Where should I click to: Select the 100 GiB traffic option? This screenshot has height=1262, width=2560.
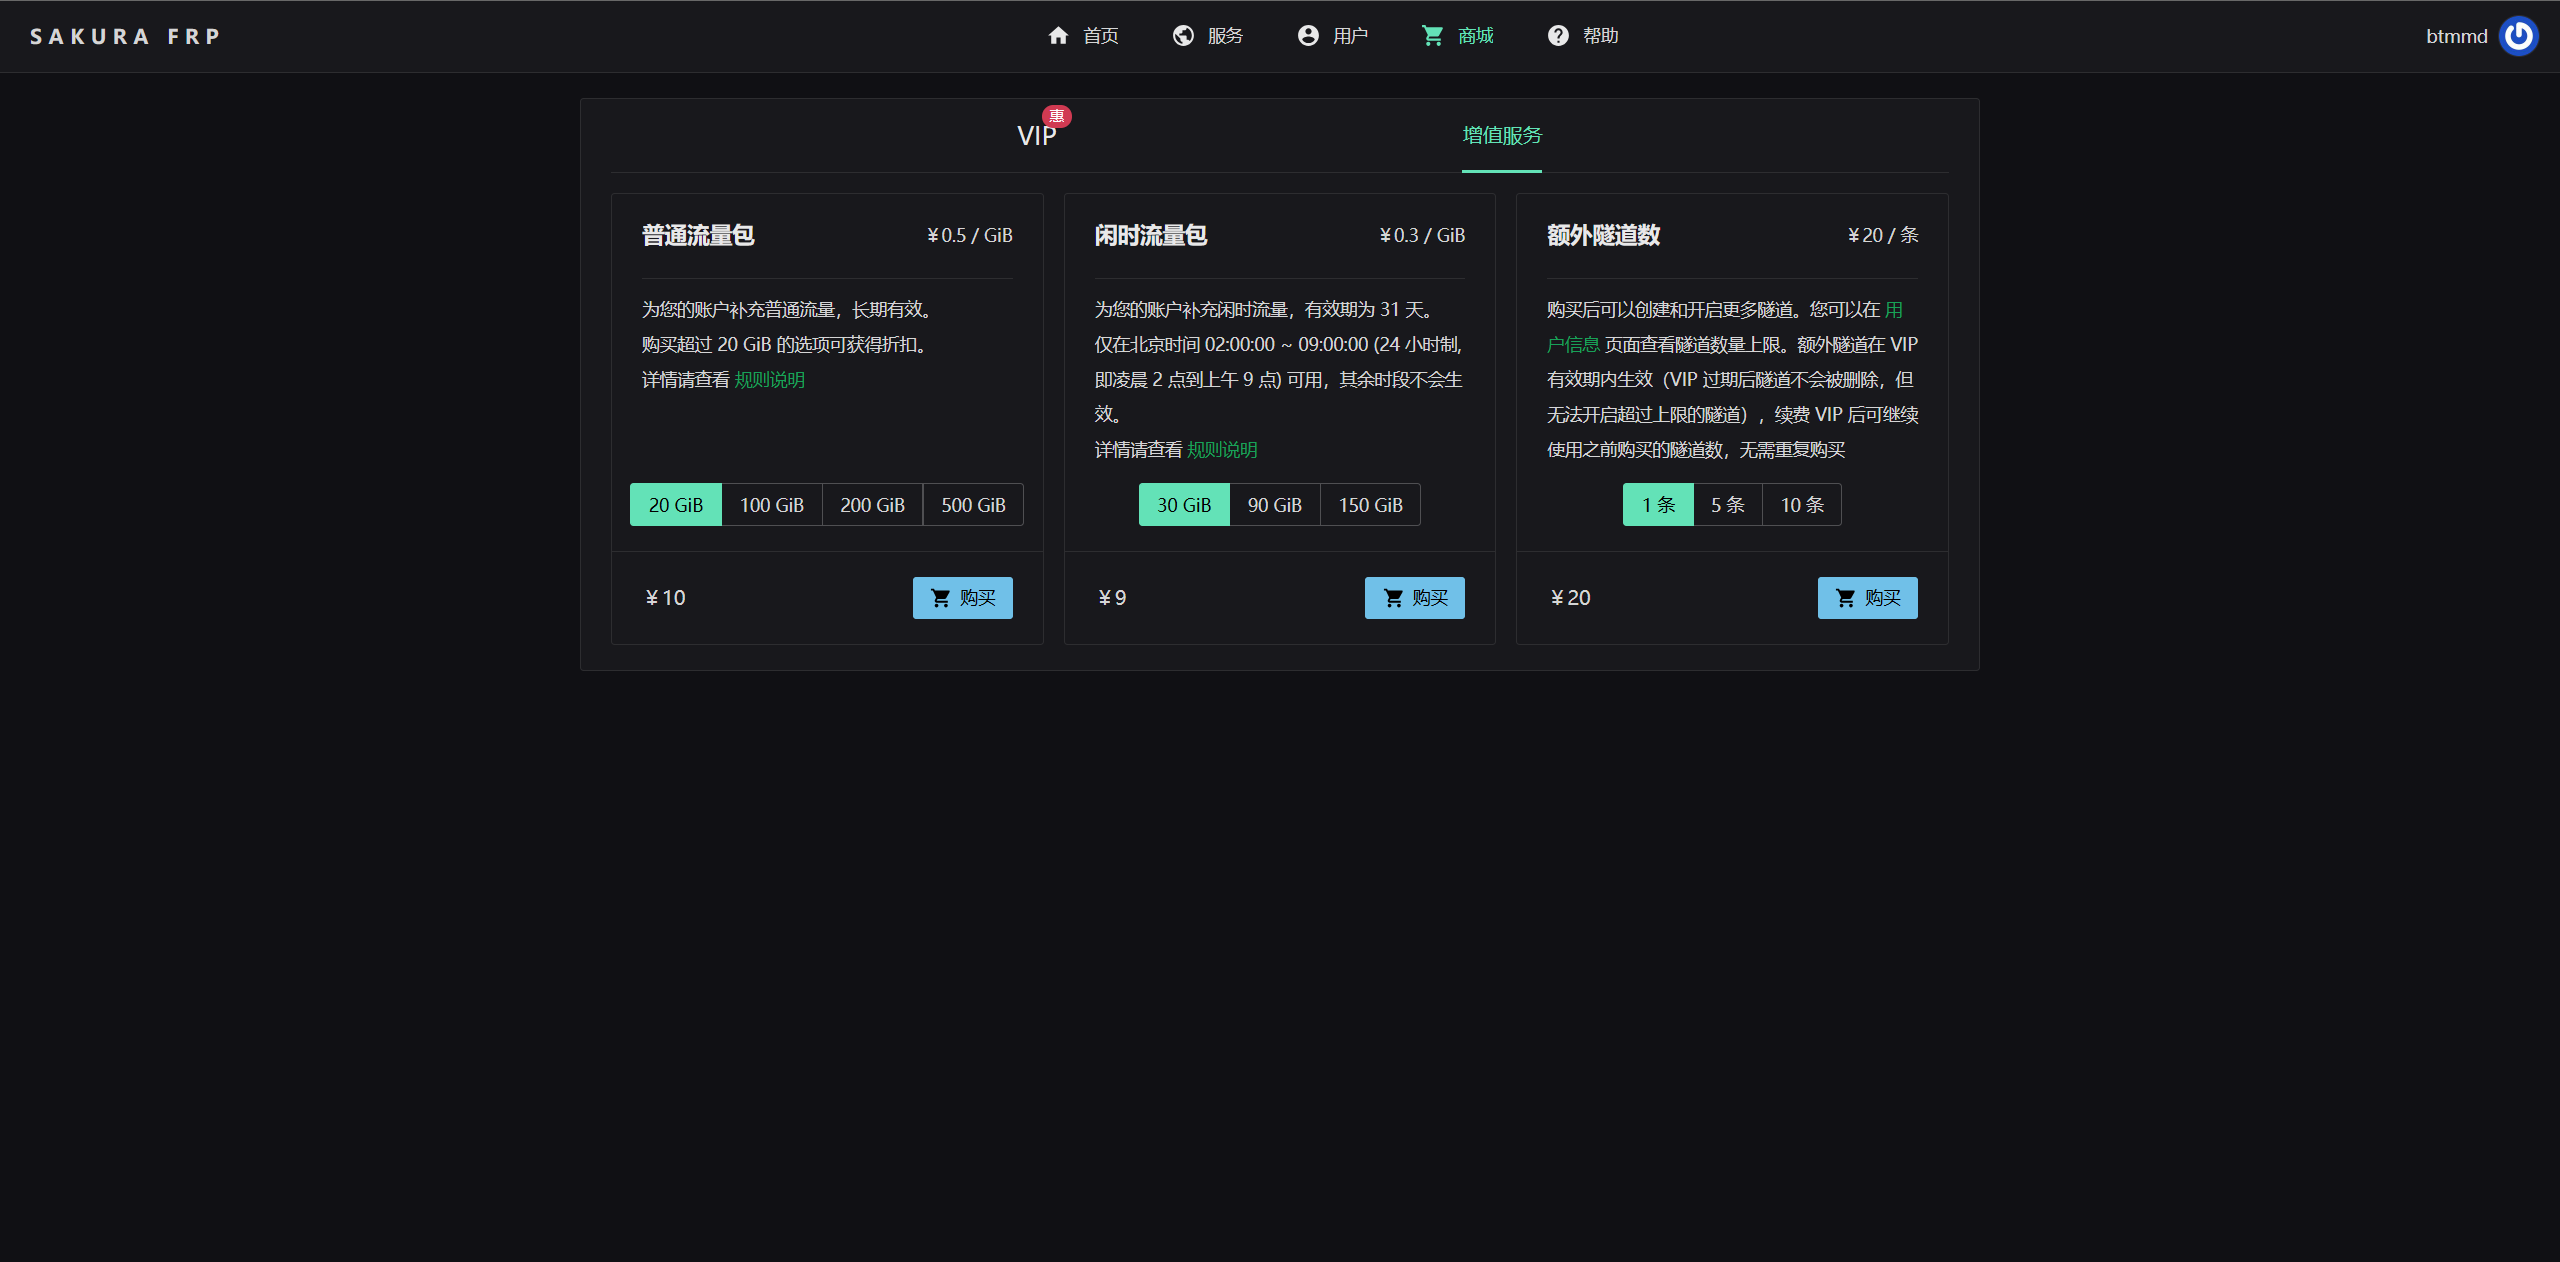coord(771,505)
